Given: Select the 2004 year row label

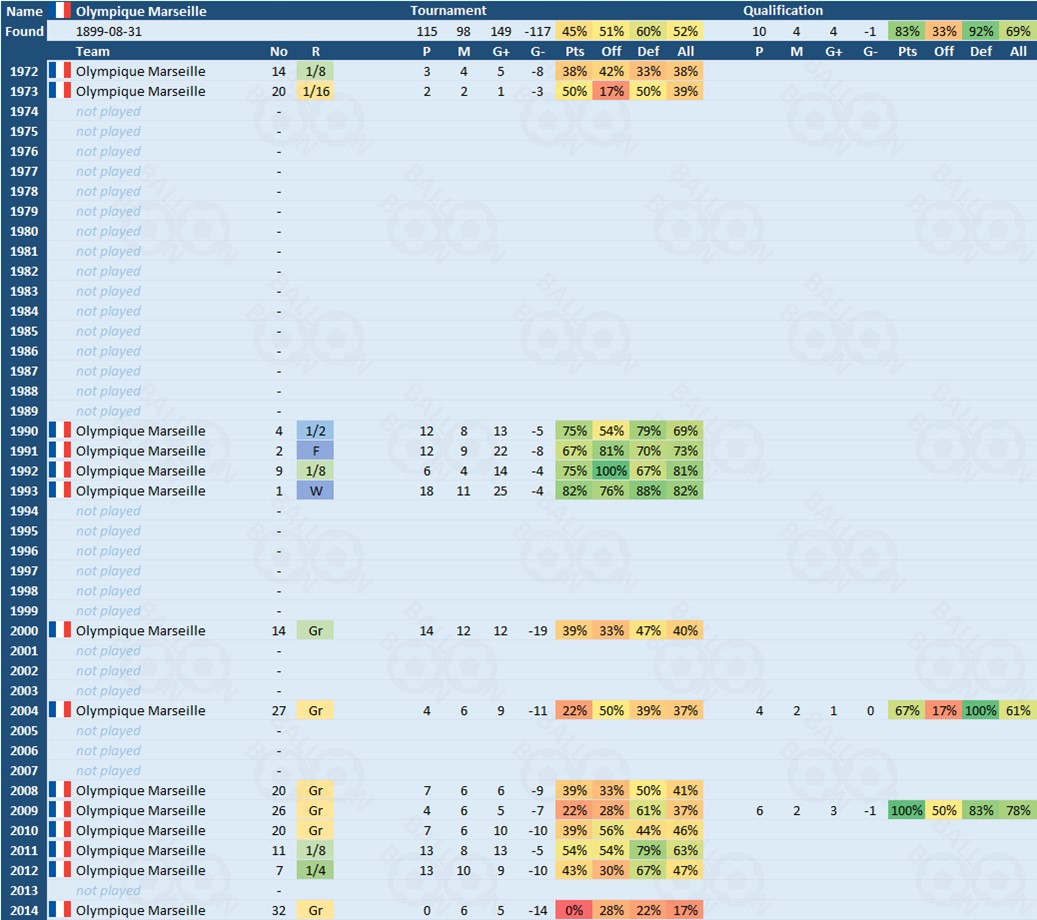Looking at the screenshot, I should pos(24,711).
